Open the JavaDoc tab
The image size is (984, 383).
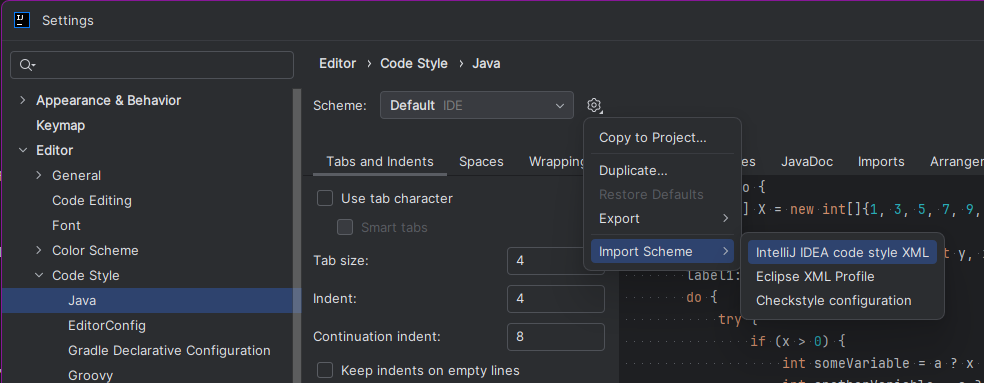tap(807, 161)
